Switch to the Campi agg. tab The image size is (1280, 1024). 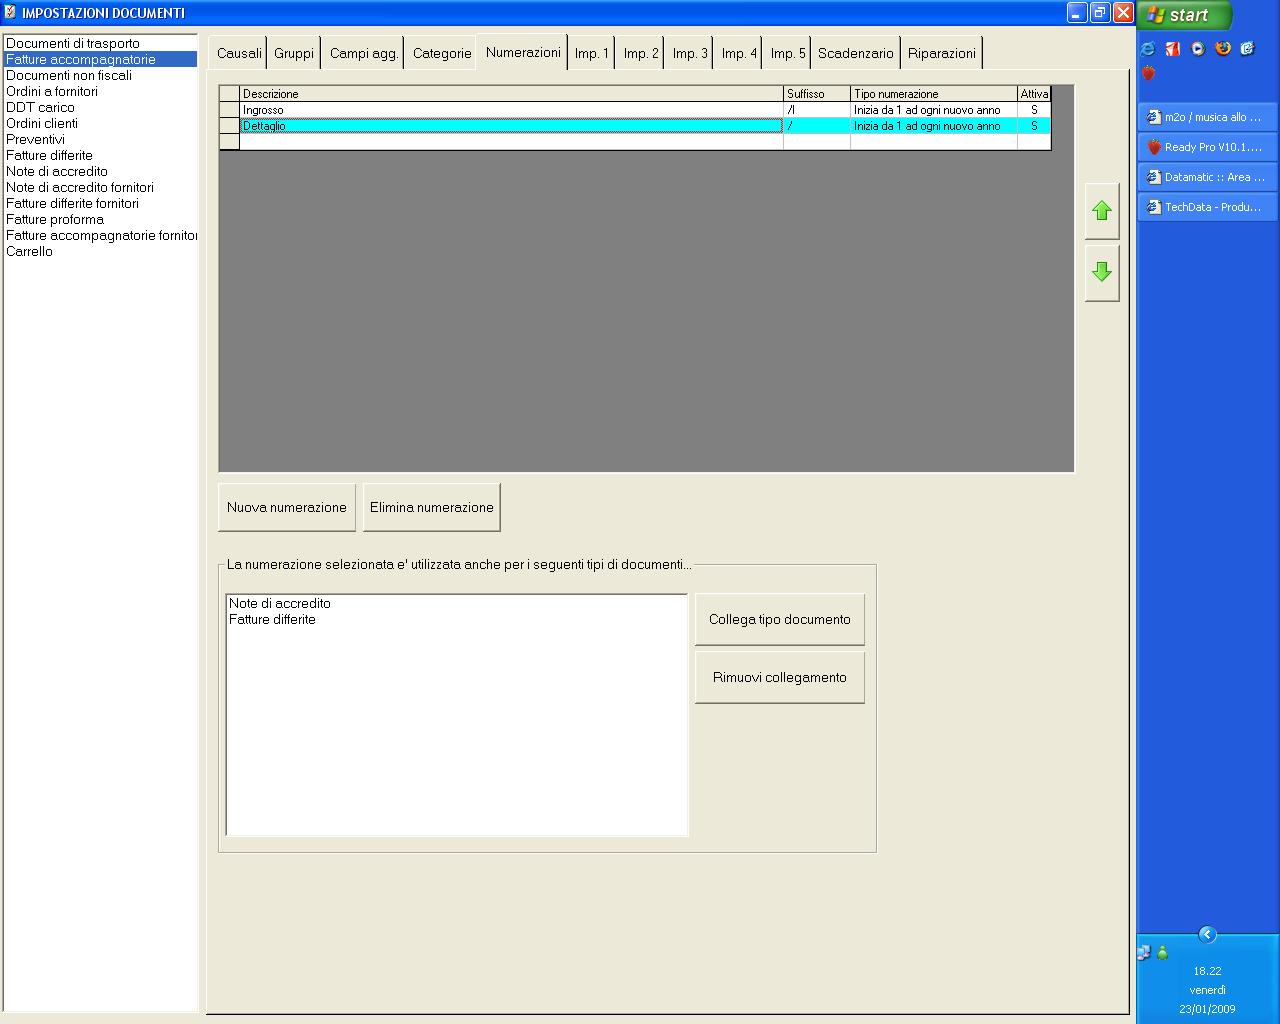pyautogui.click(x=364, y=53)
